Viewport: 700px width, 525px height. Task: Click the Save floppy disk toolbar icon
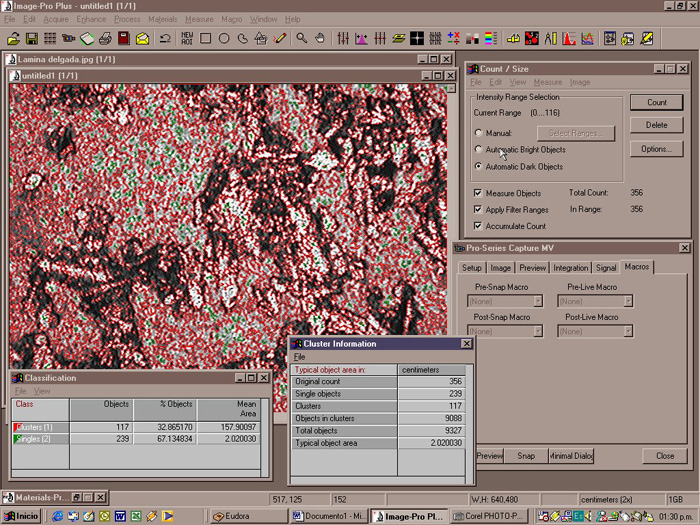pyautogui.click(x=32, y=39)
